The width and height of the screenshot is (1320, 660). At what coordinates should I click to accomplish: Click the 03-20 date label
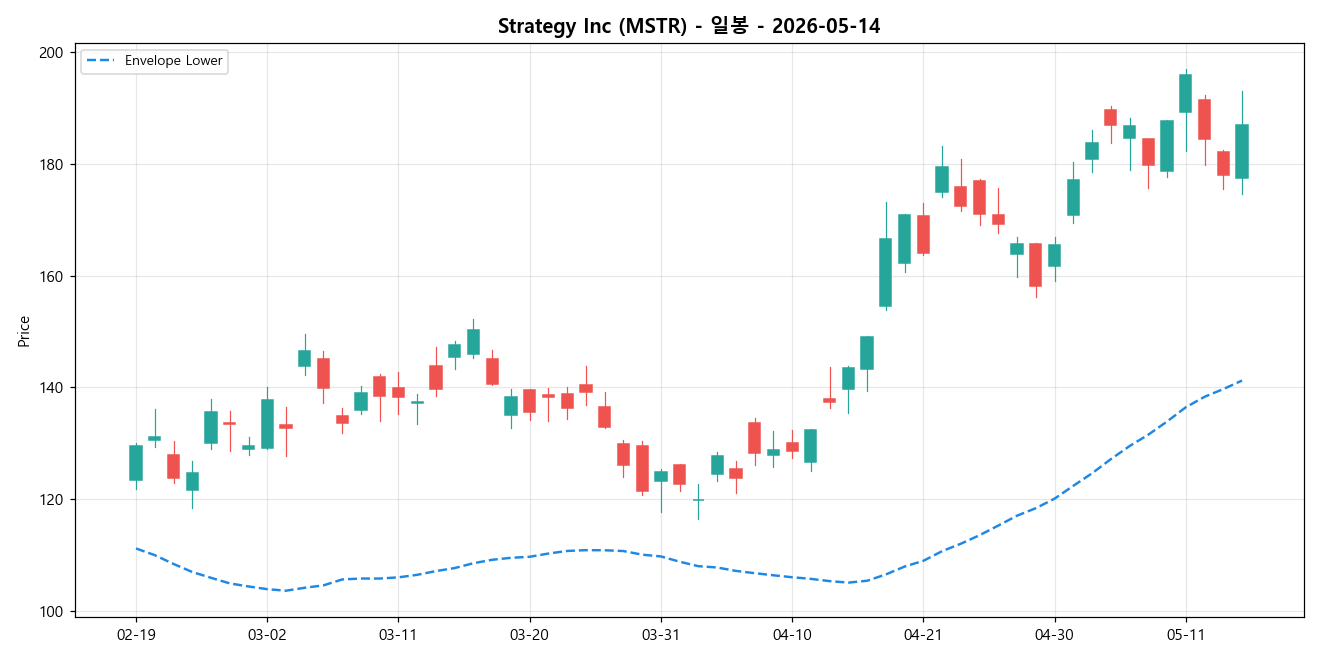530,634
